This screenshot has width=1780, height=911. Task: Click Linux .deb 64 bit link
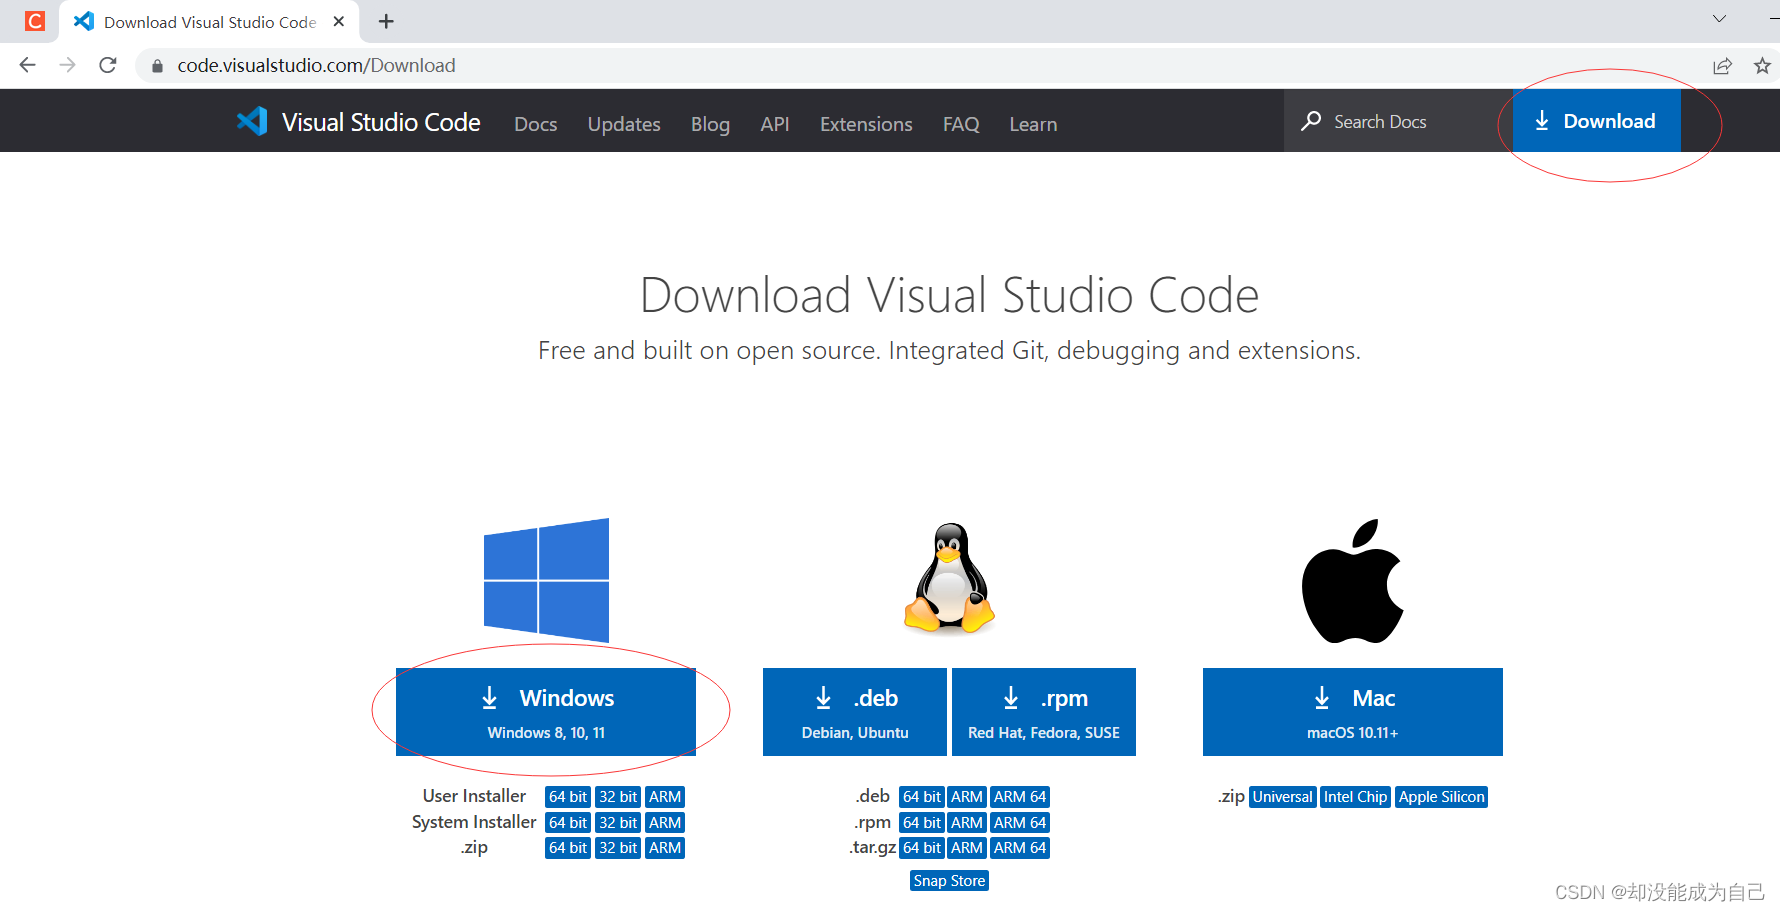pos(922,797)
